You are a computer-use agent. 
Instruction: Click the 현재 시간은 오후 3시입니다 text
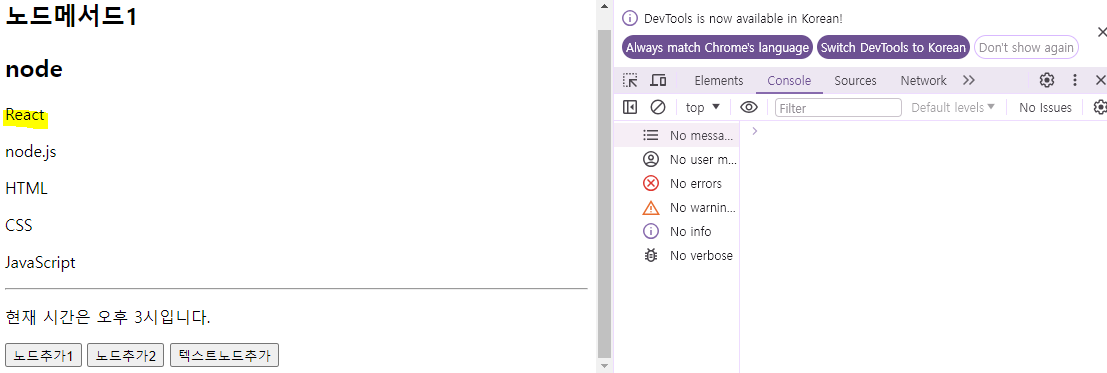pyautogui.click(x=107, y=317)
